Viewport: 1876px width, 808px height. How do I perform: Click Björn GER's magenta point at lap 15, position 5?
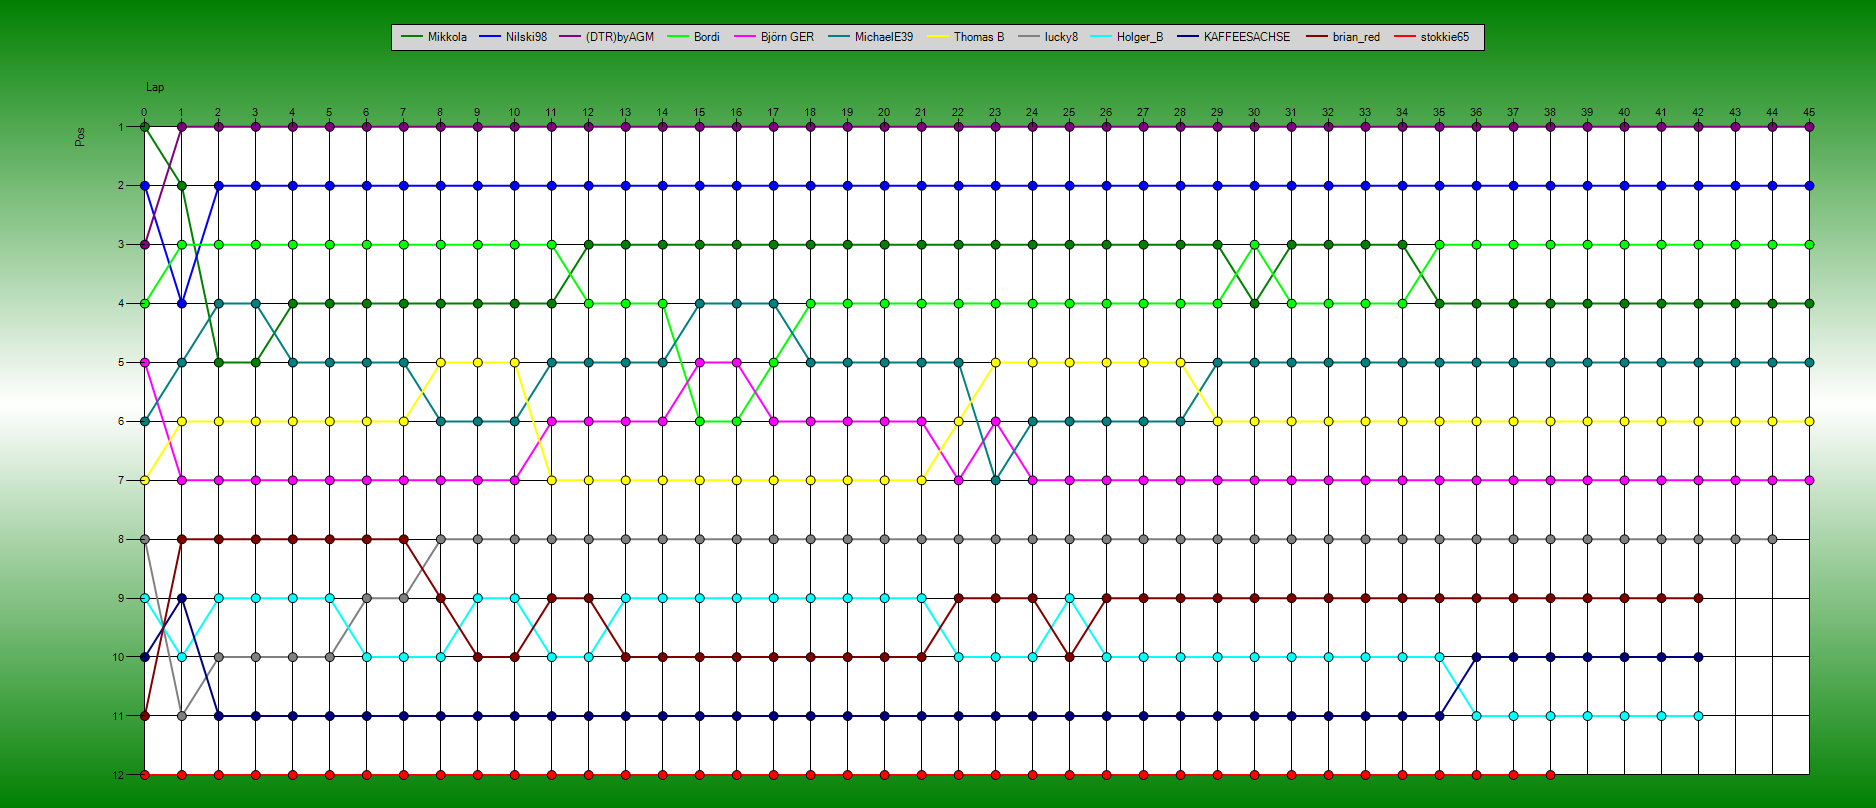(x=699, y=362)
